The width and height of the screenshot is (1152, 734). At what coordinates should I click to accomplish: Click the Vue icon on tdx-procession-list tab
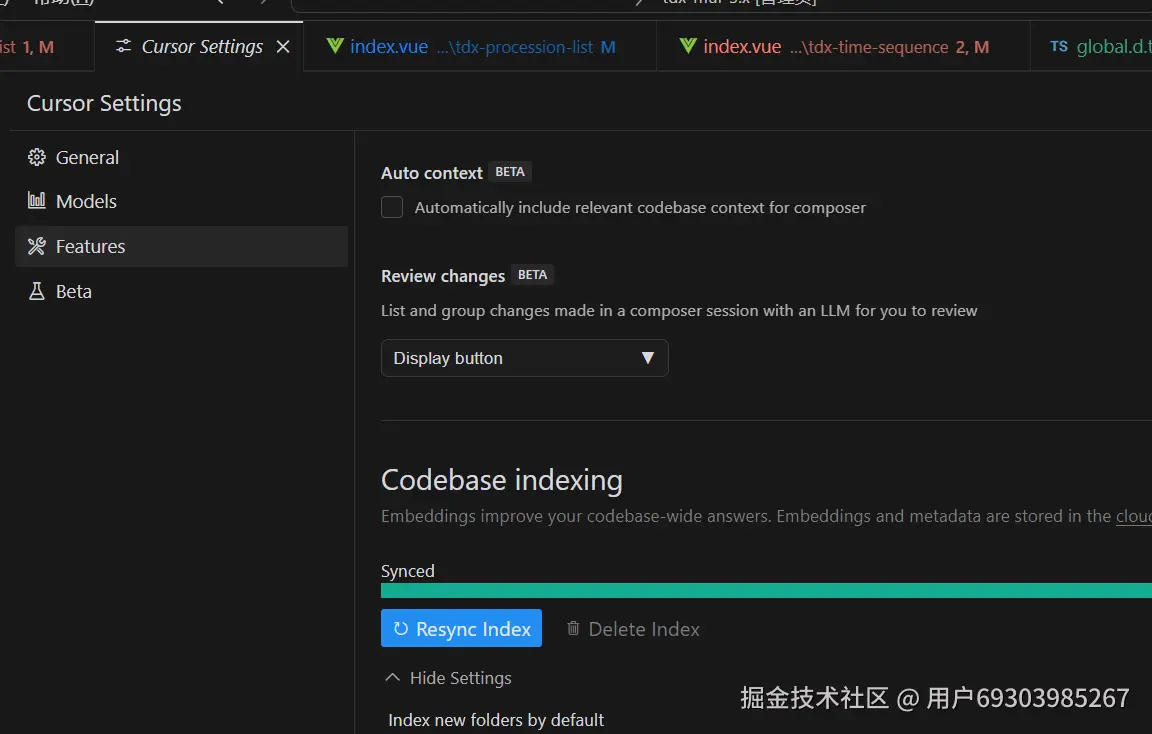[335, 46]
